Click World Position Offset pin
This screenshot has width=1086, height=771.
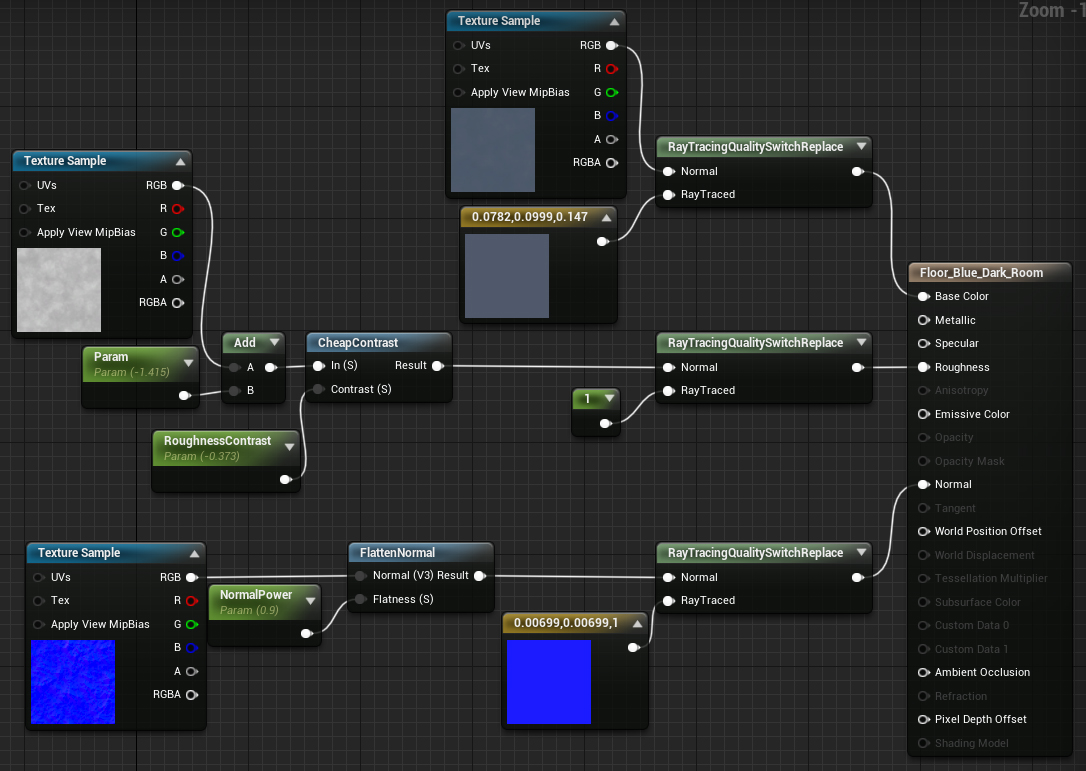pyautogui.click(x=923, y=531)
